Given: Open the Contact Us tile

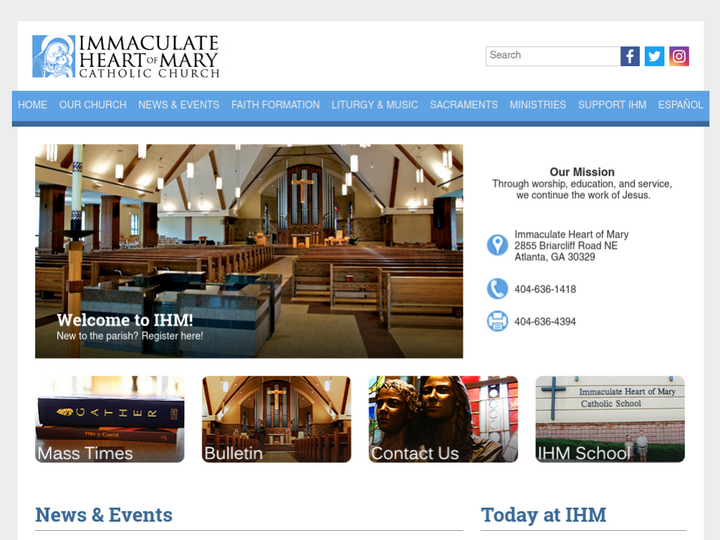Looking at the screenshot, I should tap(443, 419).
